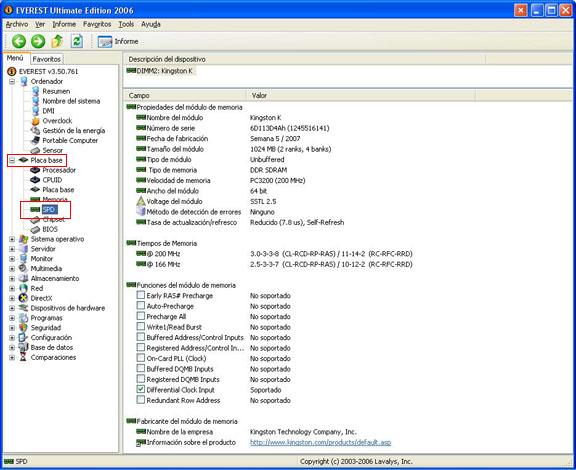Screen dimensions: 576x470
Task: Select the Monitor category
Action: [x=42, y=259]
